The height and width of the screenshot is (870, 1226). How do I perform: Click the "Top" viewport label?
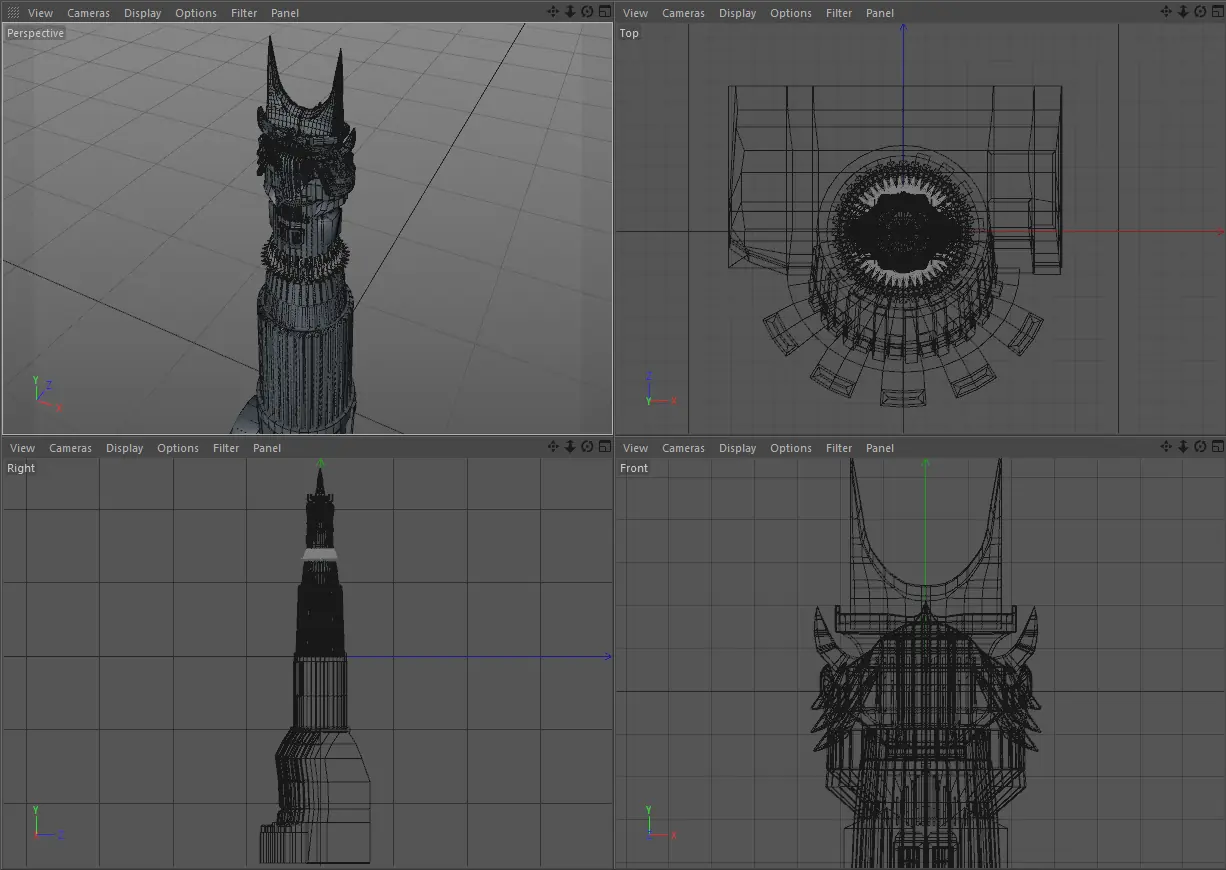pyautogui.click(x=629, y=33)
